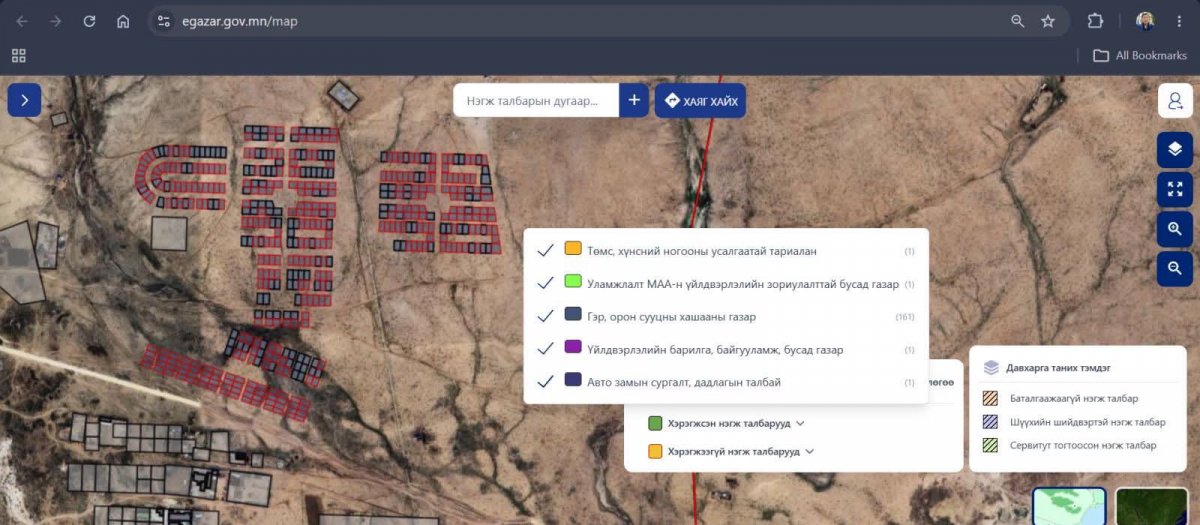Toggle fullscreen map view
The image size is (1200, 525).
[x=1175, y=189]
